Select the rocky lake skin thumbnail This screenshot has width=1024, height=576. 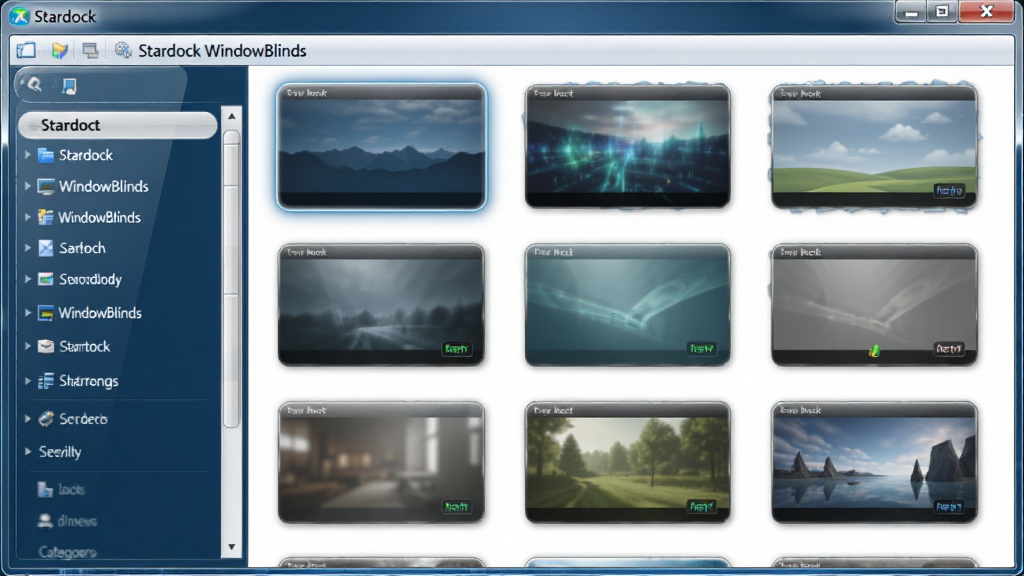(x=874, y=462)
